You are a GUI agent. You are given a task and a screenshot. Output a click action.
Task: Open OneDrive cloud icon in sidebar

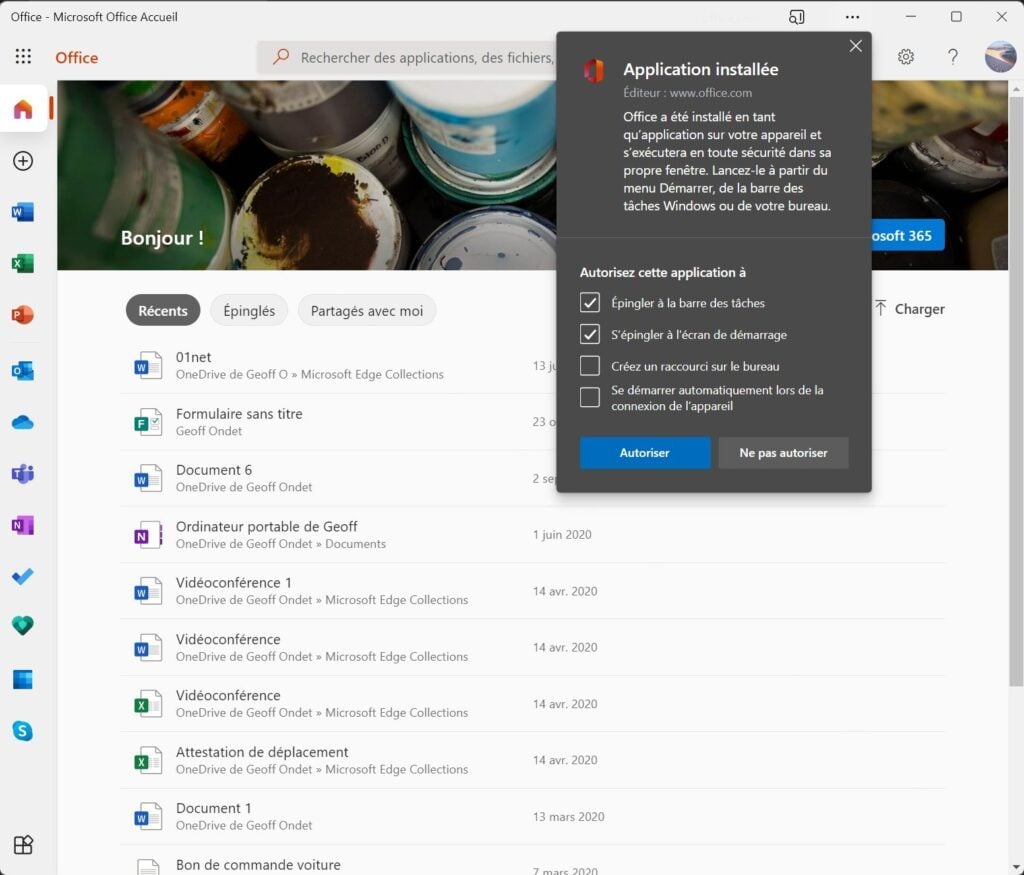click(23, 422)
